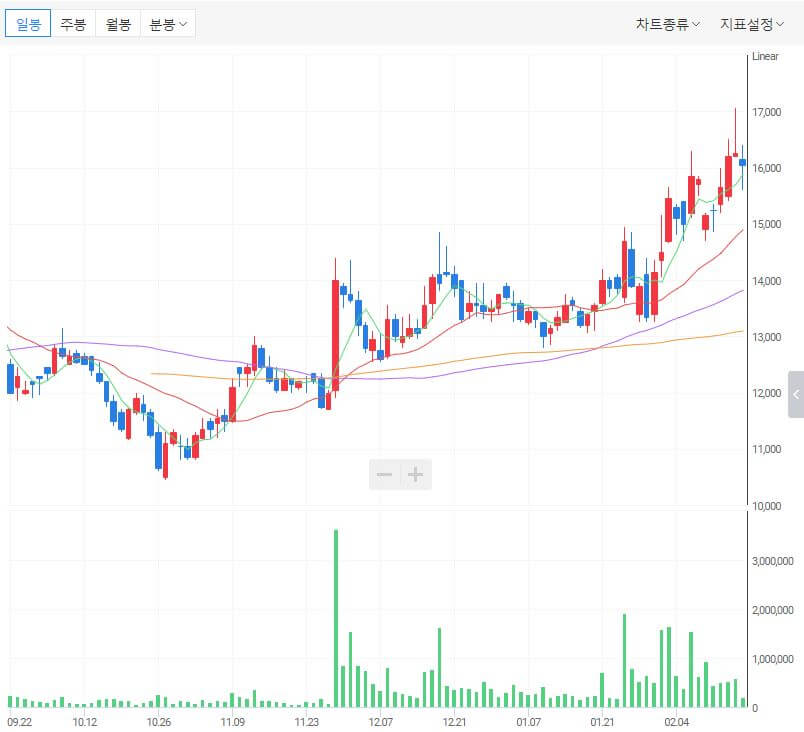The height and width of the screenshot is (732, 804).
Task: Click the minus zoom-out chart button
Action: coord(385,475)
